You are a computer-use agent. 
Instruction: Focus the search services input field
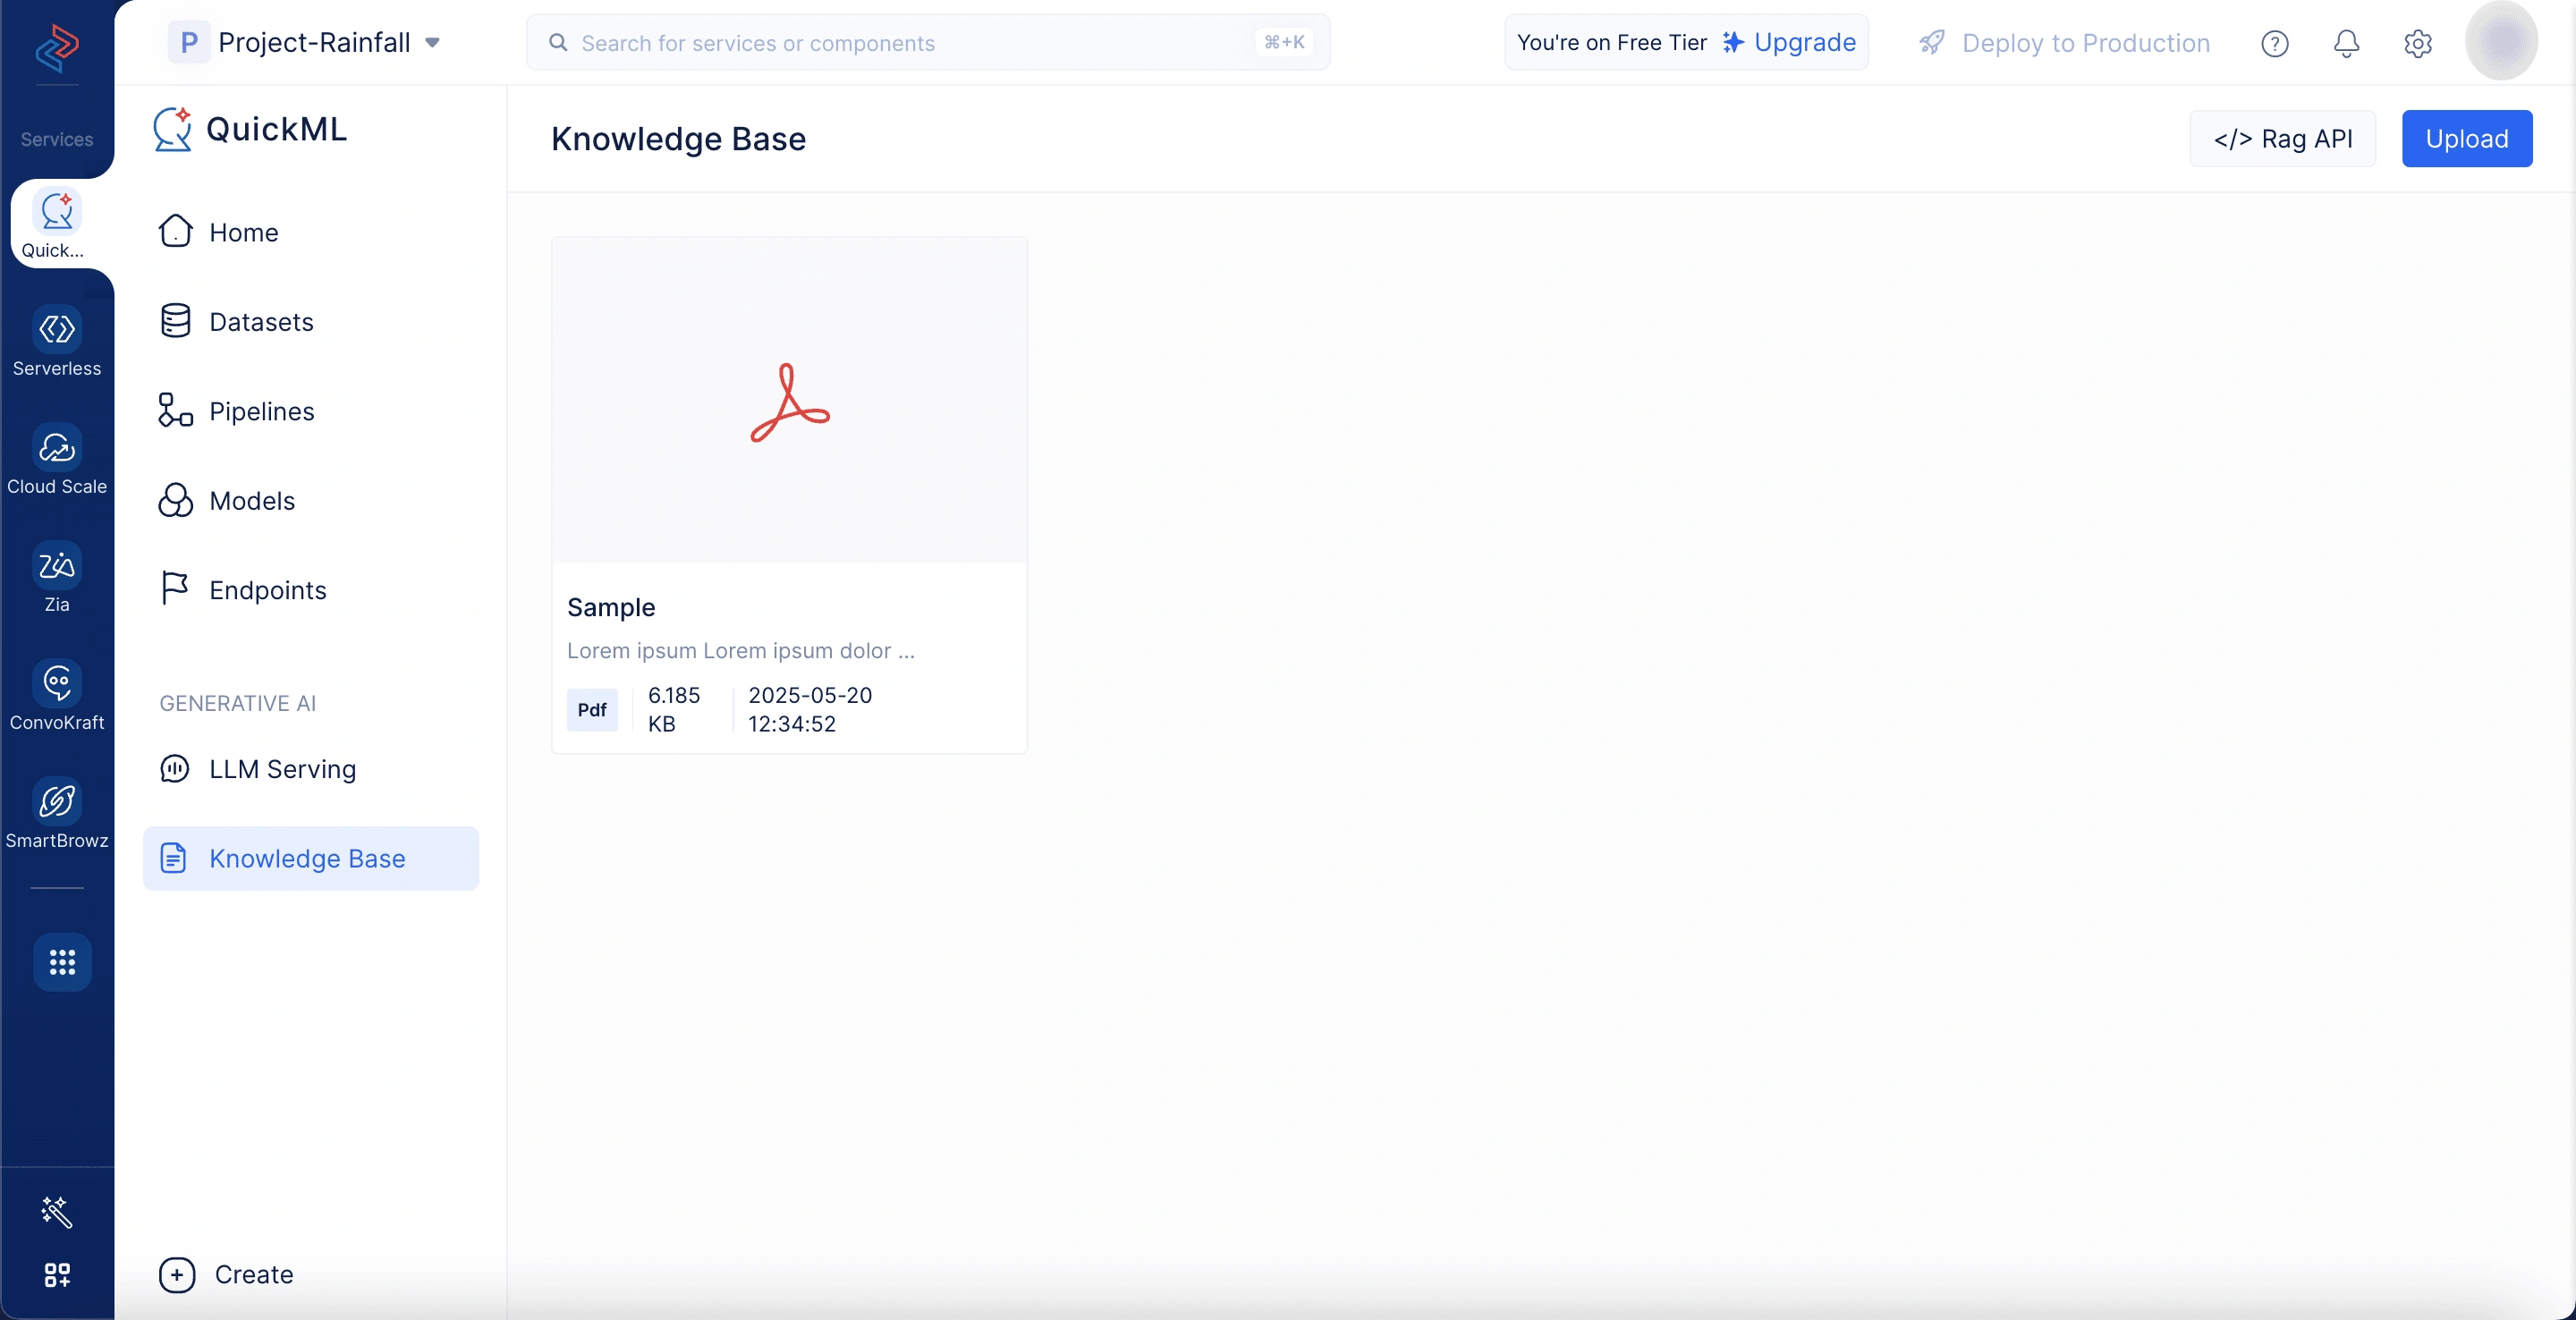point(927,42)
